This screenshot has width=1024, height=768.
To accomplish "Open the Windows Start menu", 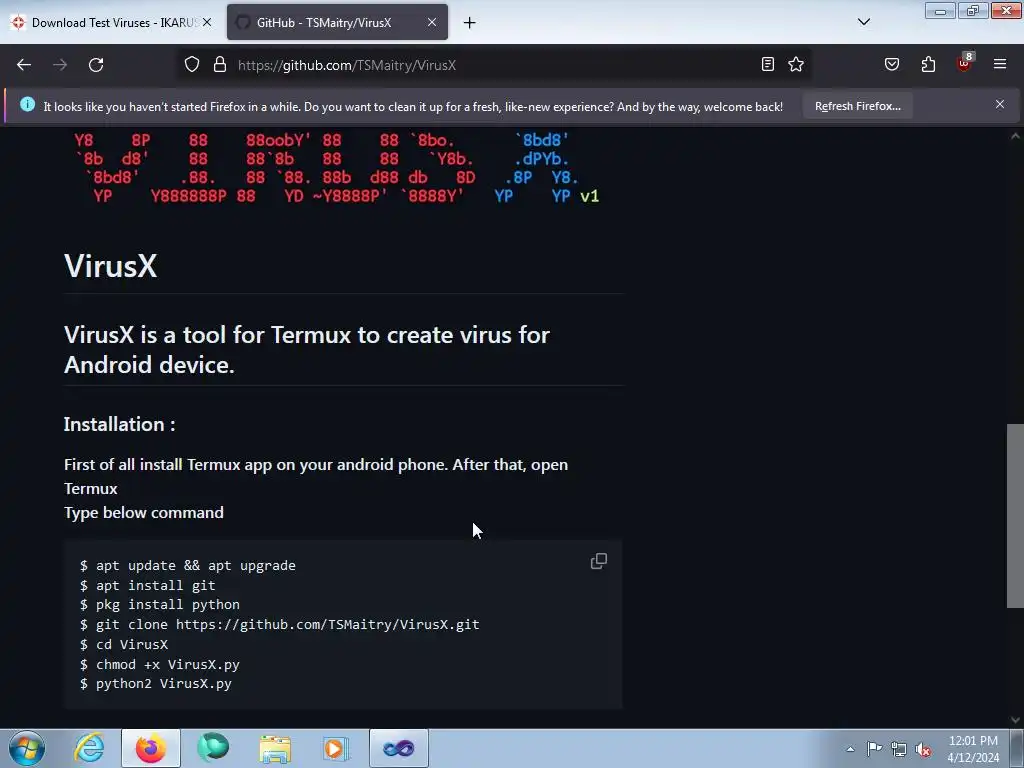I will click(27, 748).
